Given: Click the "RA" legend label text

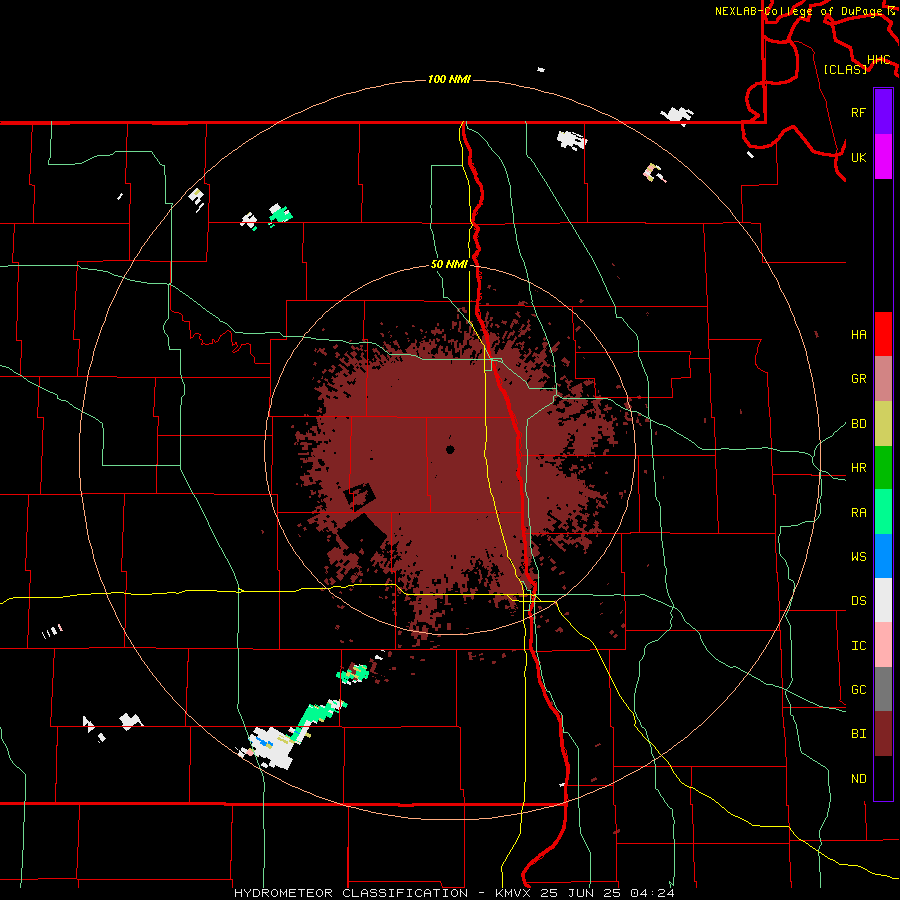Looking at the screenshot, I should (x=858, y=513).
